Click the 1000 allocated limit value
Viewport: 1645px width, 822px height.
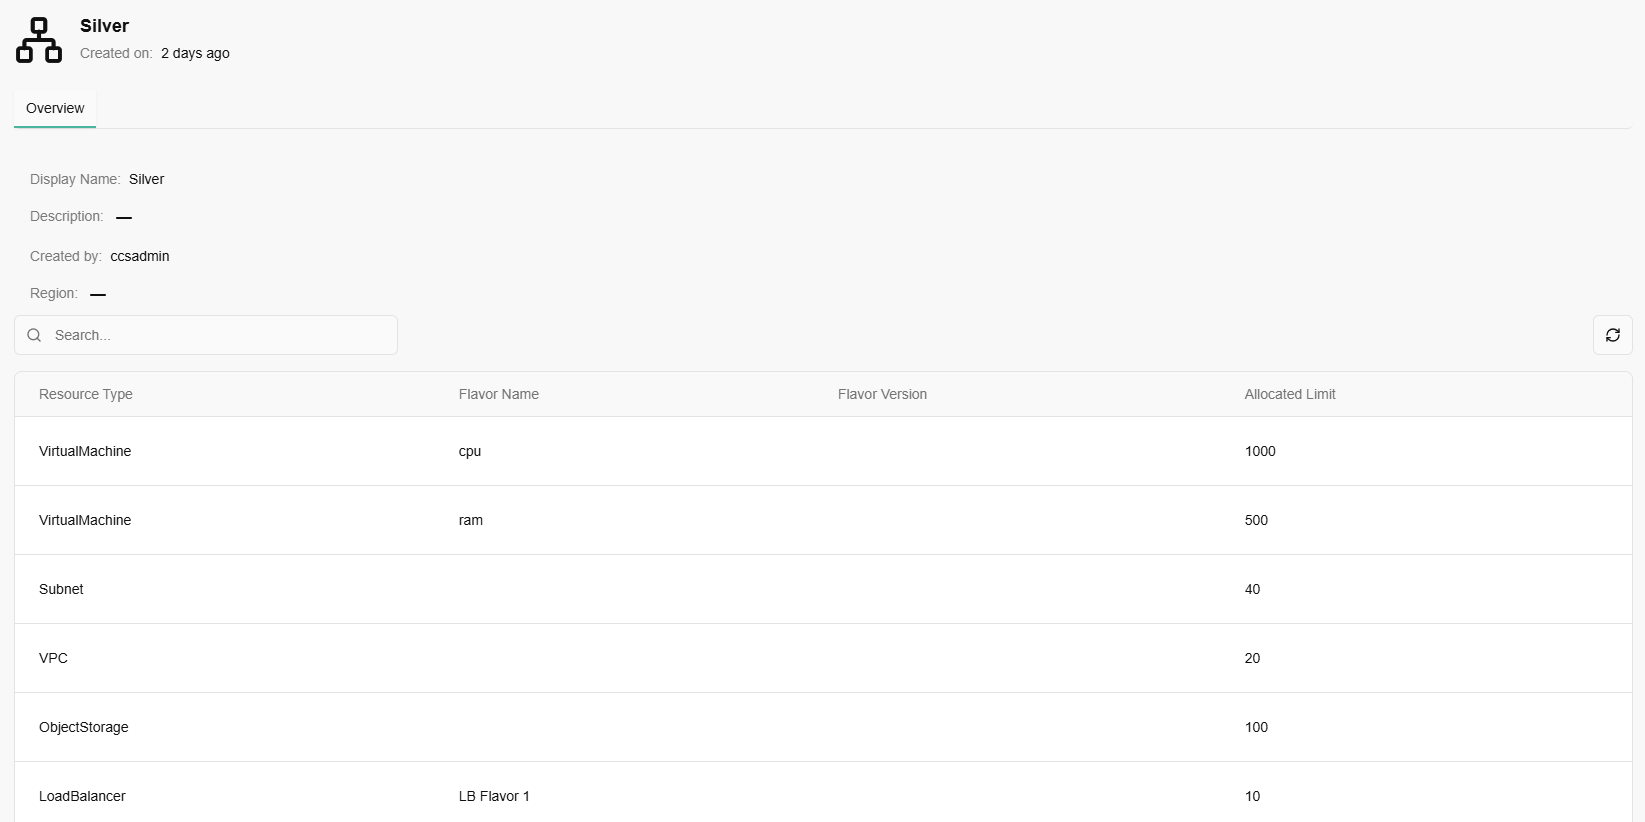(1260, 451)
